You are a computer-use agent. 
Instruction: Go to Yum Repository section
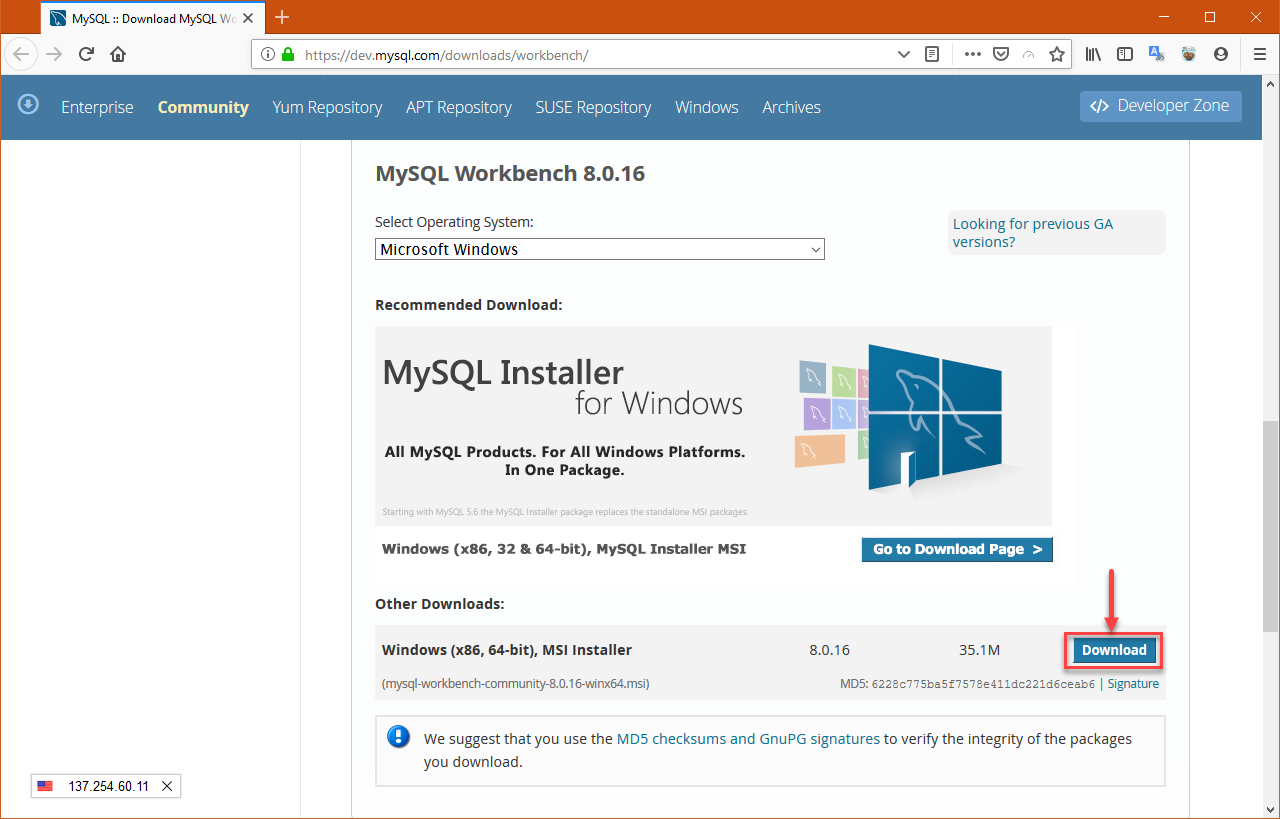click(x=327, y=107)
